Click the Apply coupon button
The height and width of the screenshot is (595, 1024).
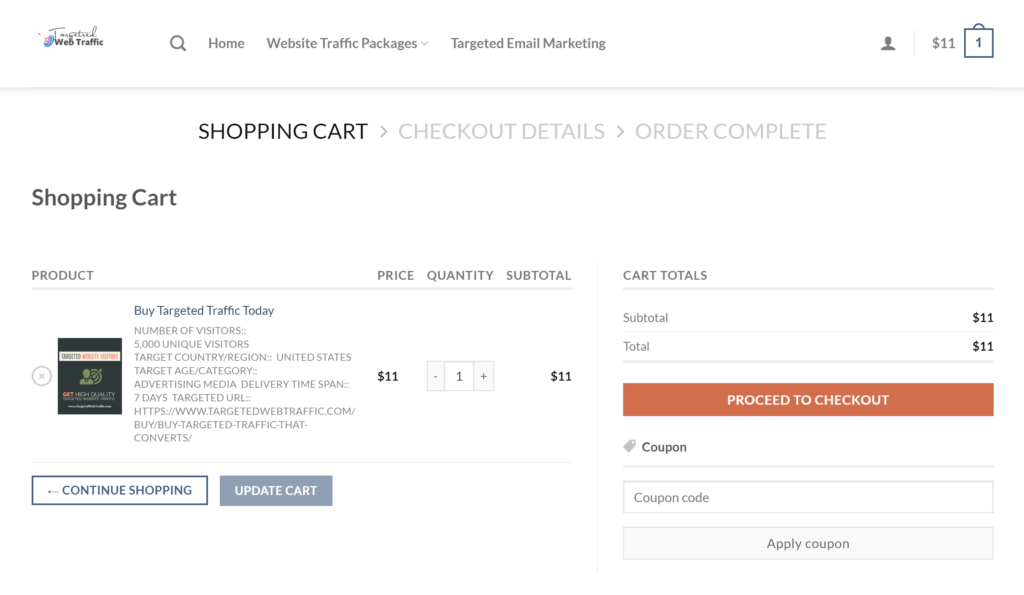pyautogui.click(x=808, y=543)
